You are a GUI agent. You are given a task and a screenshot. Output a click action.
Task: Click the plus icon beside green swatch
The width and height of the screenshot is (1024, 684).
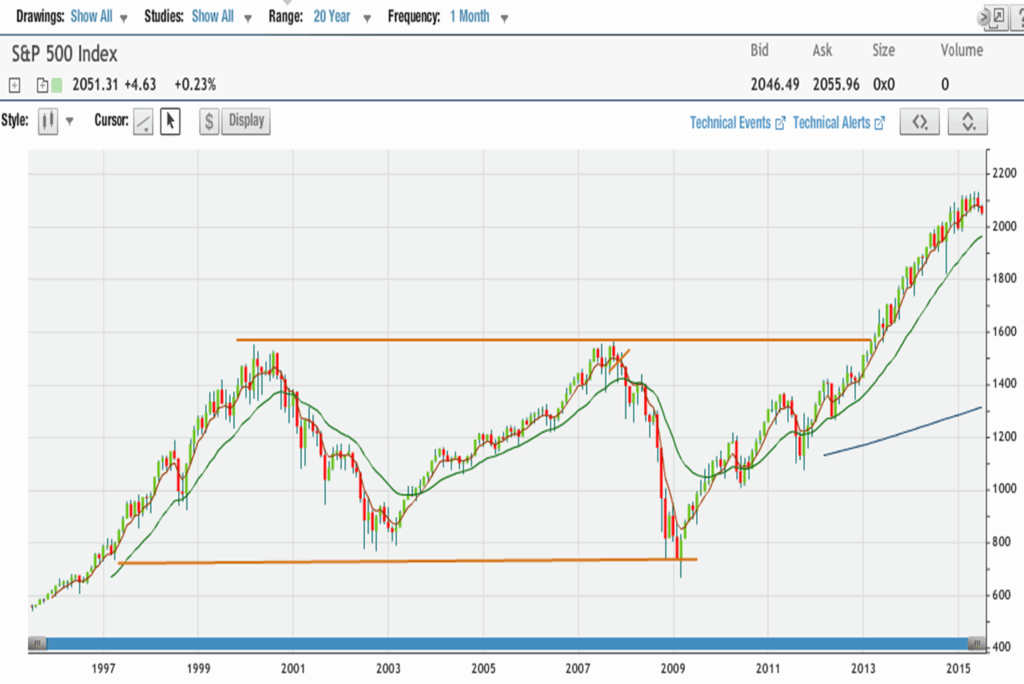click(x=43, y=85)
